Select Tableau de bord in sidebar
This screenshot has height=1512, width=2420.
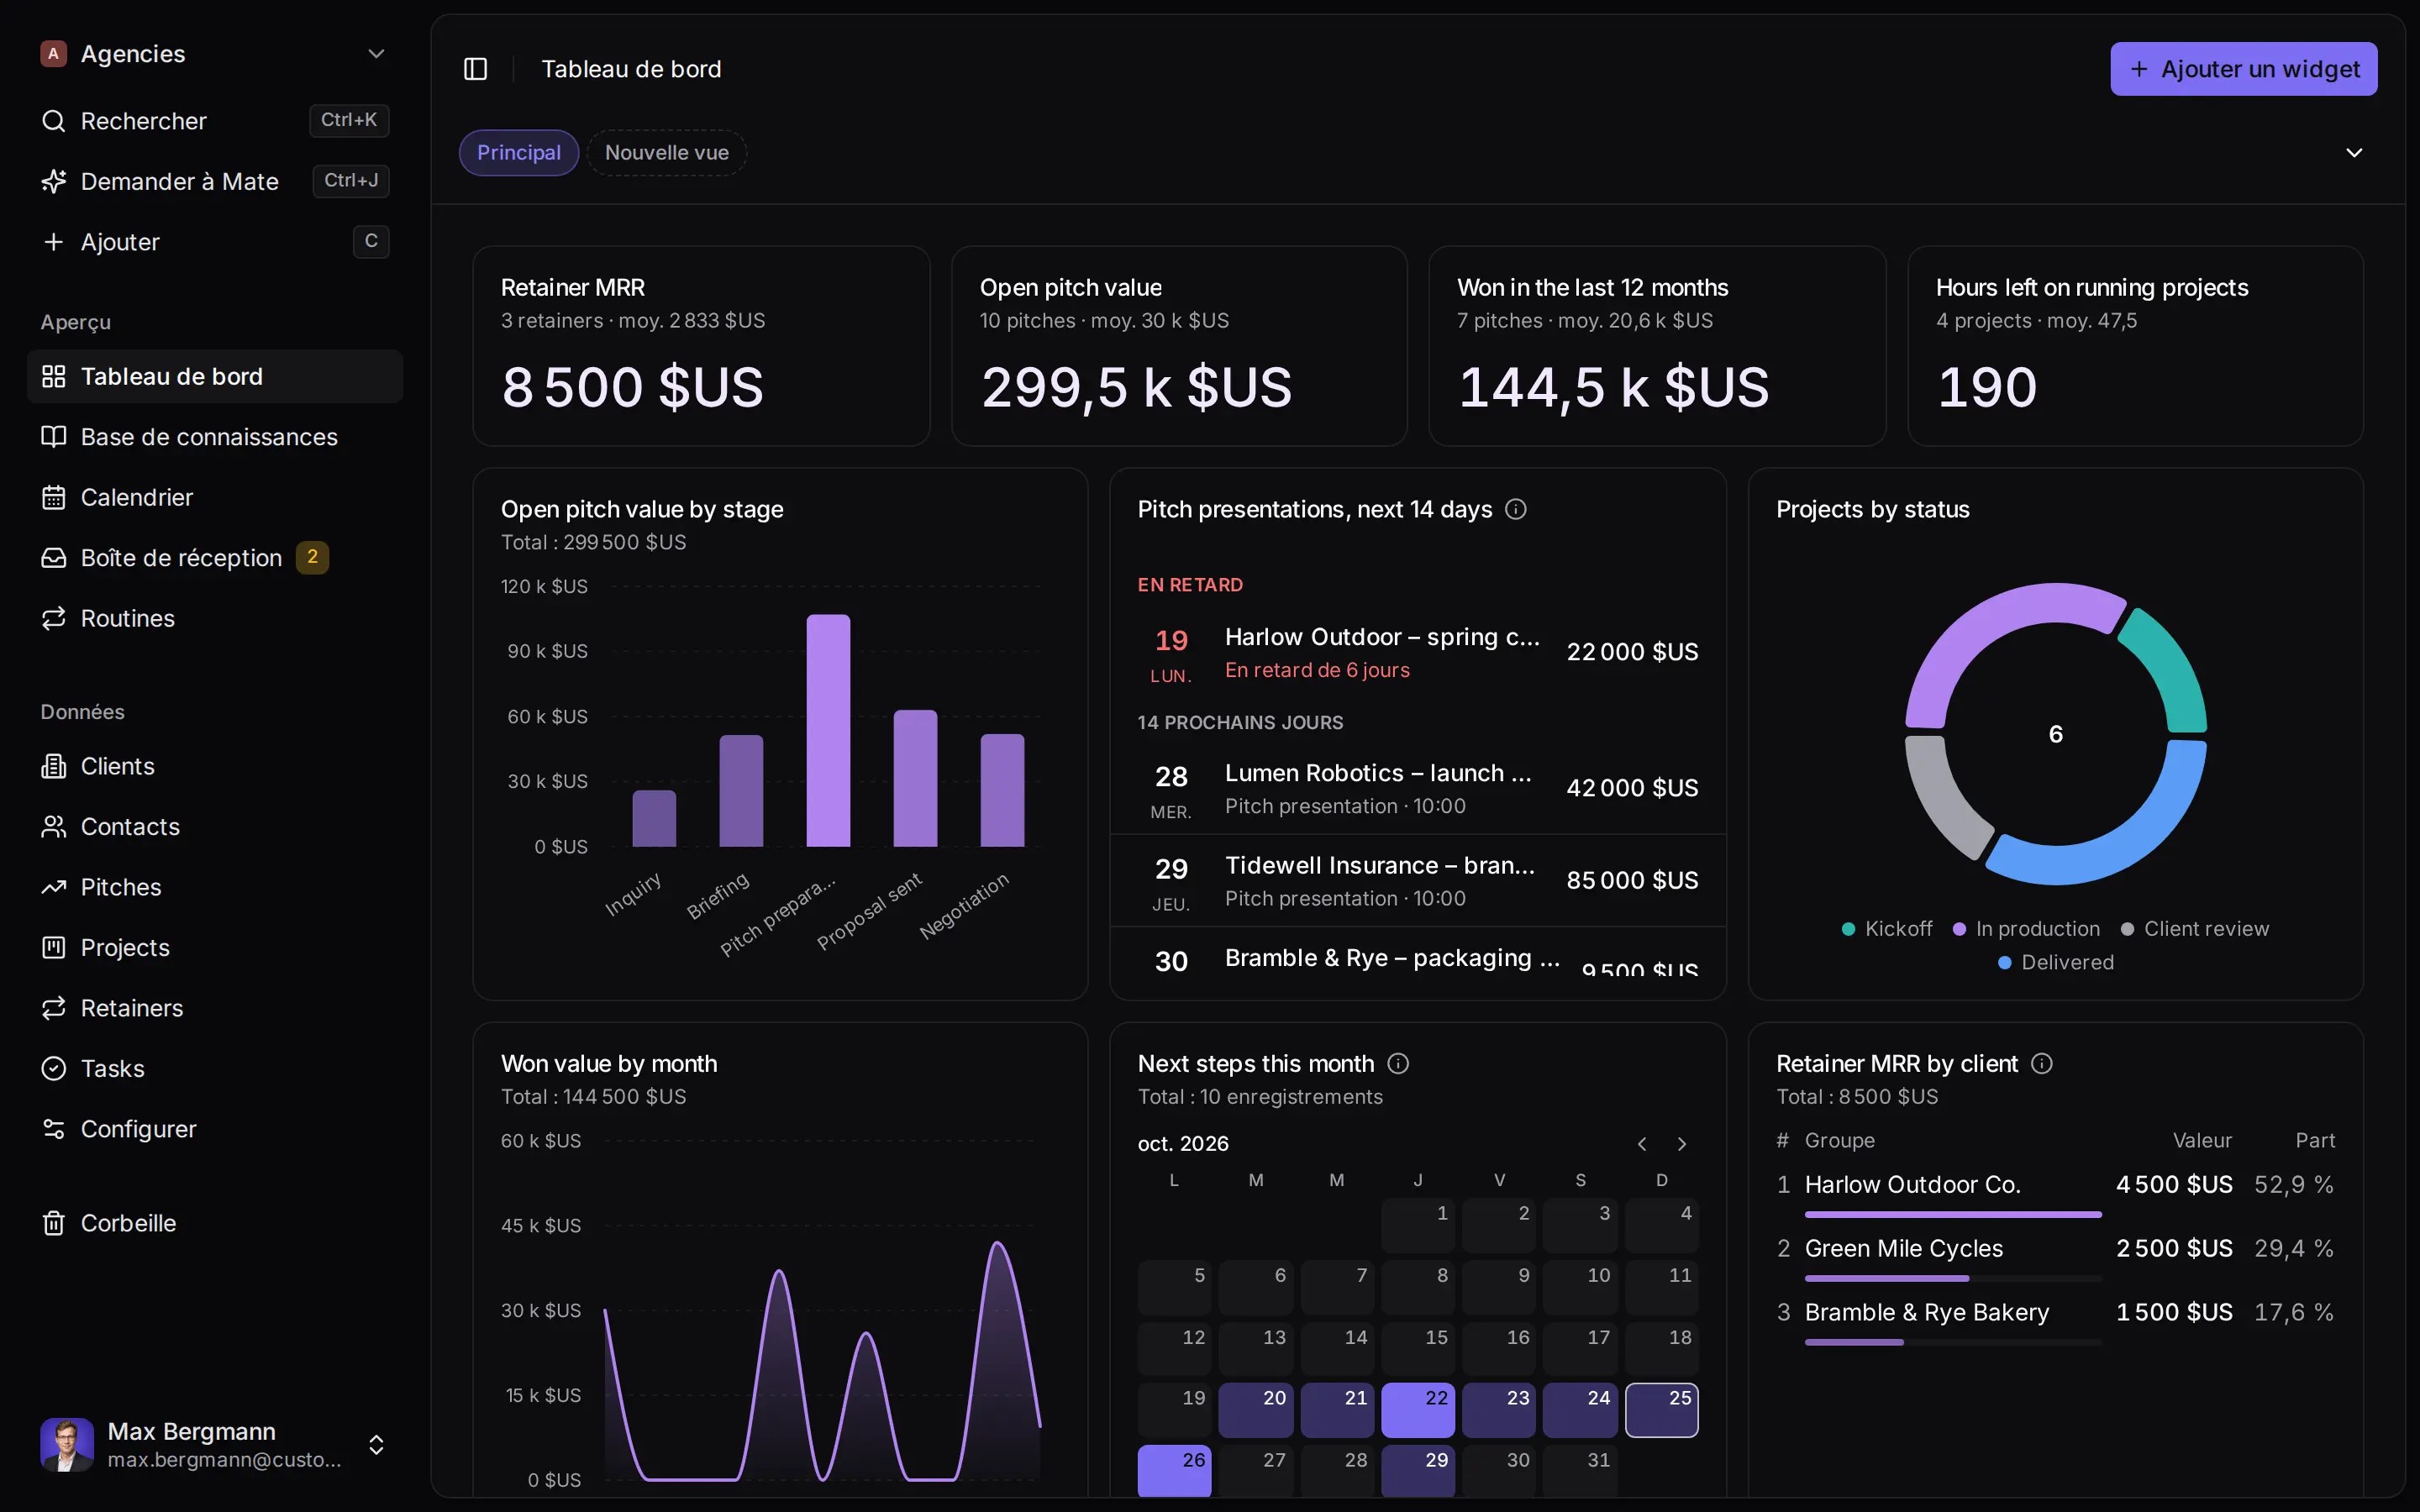pyautogui.click(x=215, y=376)
